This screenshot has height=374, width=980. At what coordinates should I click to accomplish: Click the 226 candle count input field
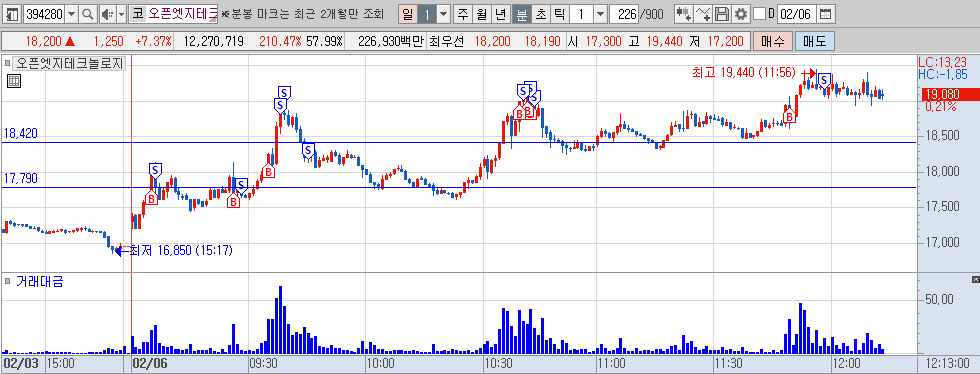click(623, 14)
